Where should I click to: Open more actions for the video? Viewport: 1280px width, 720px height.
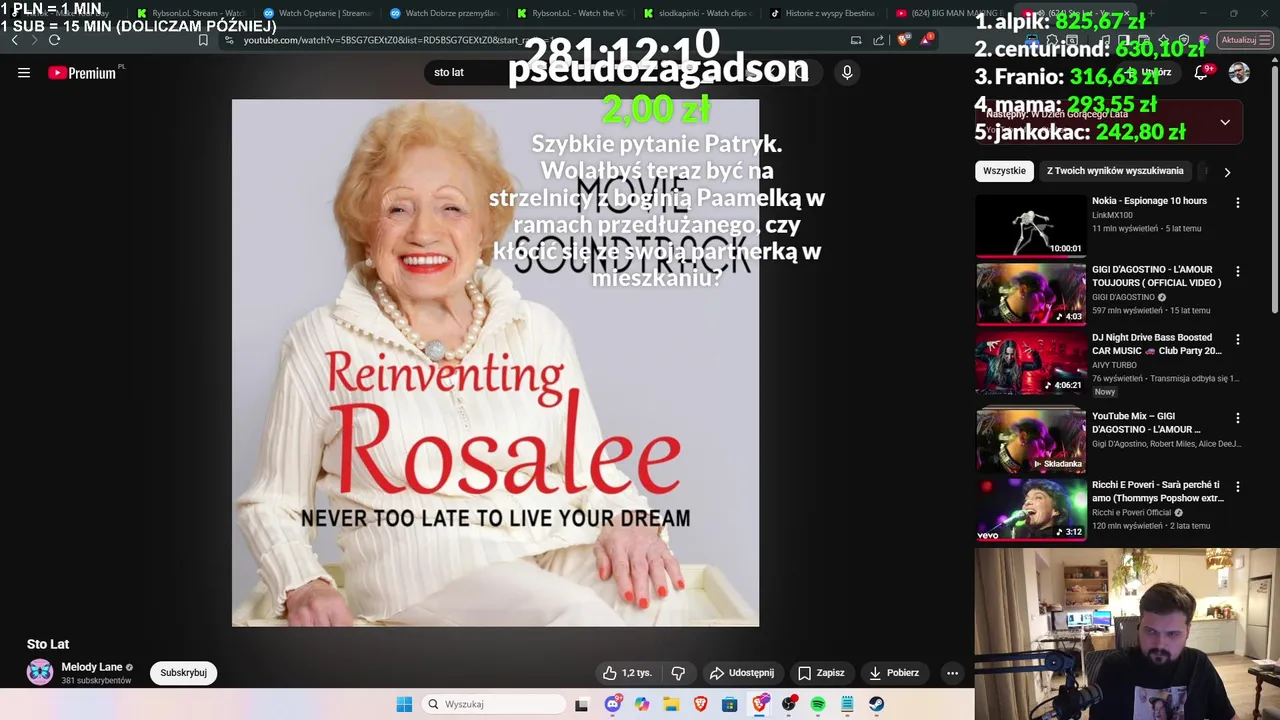(x=952, y=673)
